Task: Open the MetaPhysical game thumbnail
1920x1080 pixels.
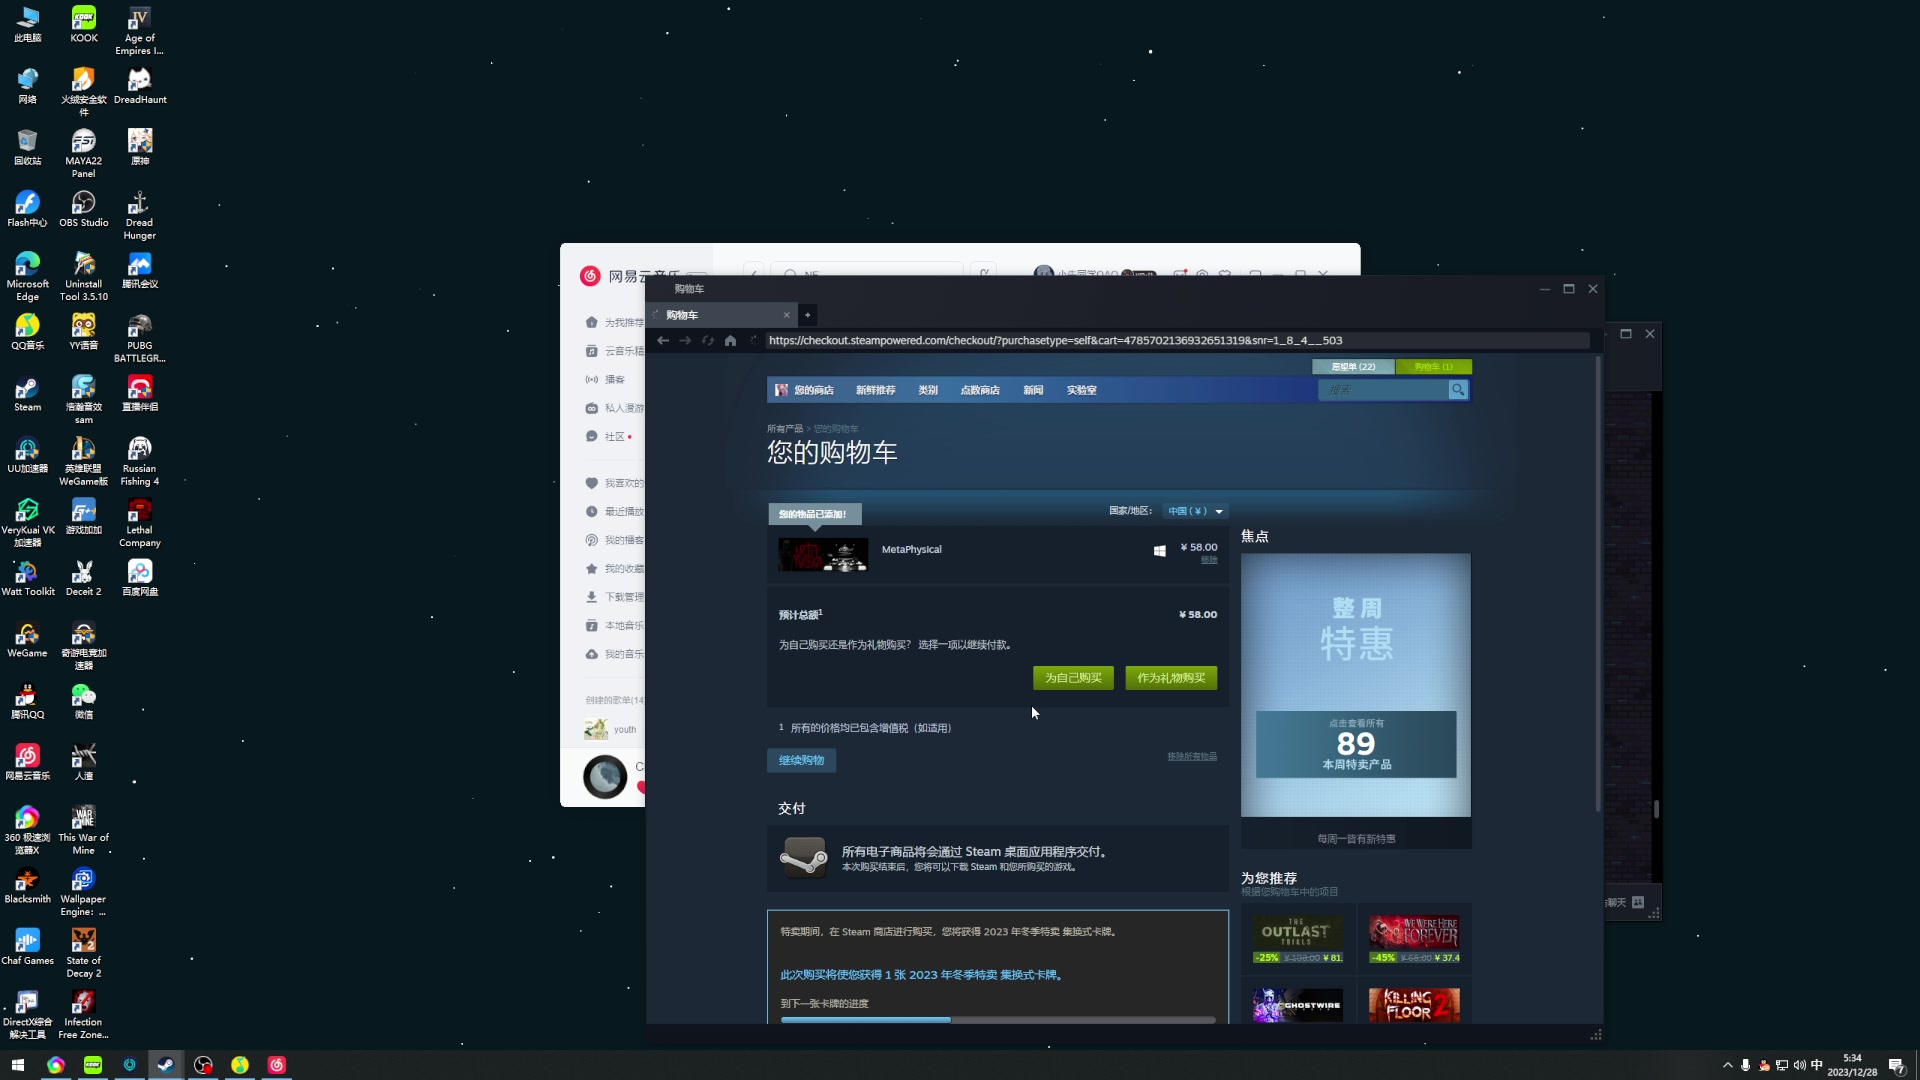Action: tap(823, 555)
